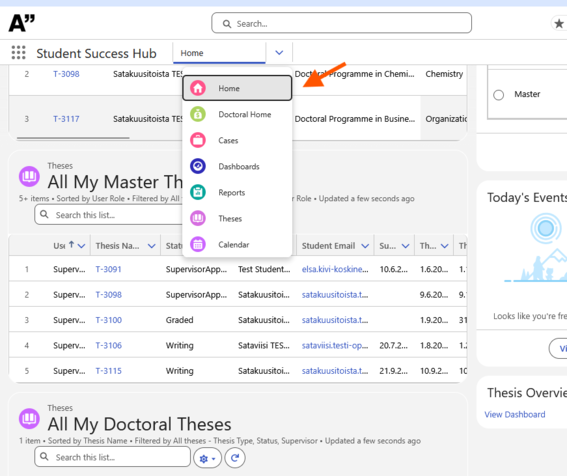This screenshot has width=567, height=476.
Task: Click the global Search field
Action: pos(341,23)
